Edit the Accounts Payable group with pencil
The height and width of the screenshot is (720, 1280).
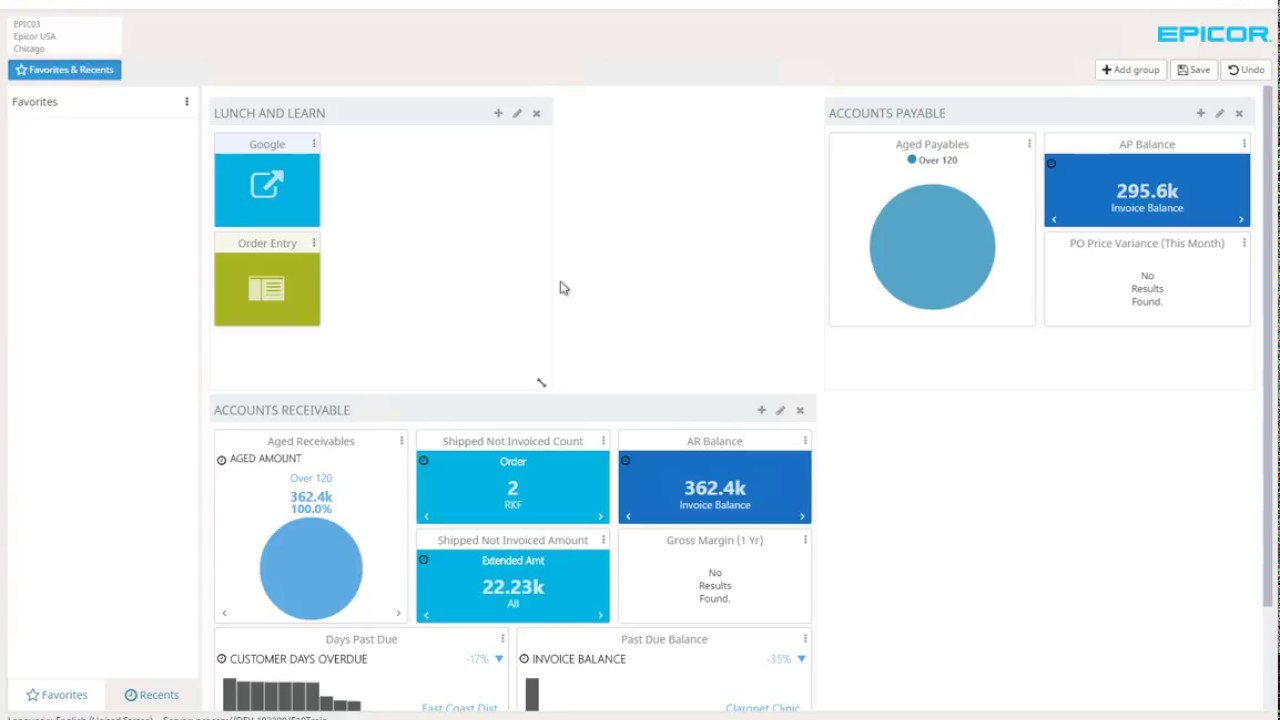pyautogui.click(x=1220, y=113)
